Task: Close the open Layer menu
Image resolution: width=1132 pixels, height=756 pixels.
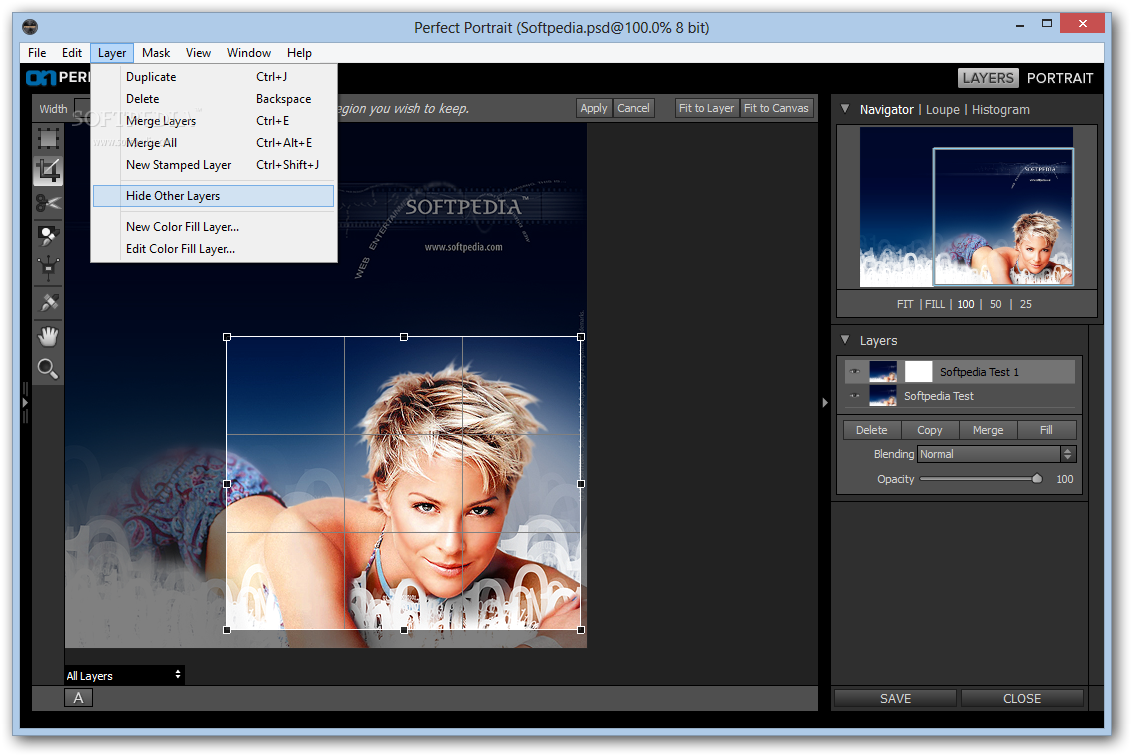Action: coord(112,53)
